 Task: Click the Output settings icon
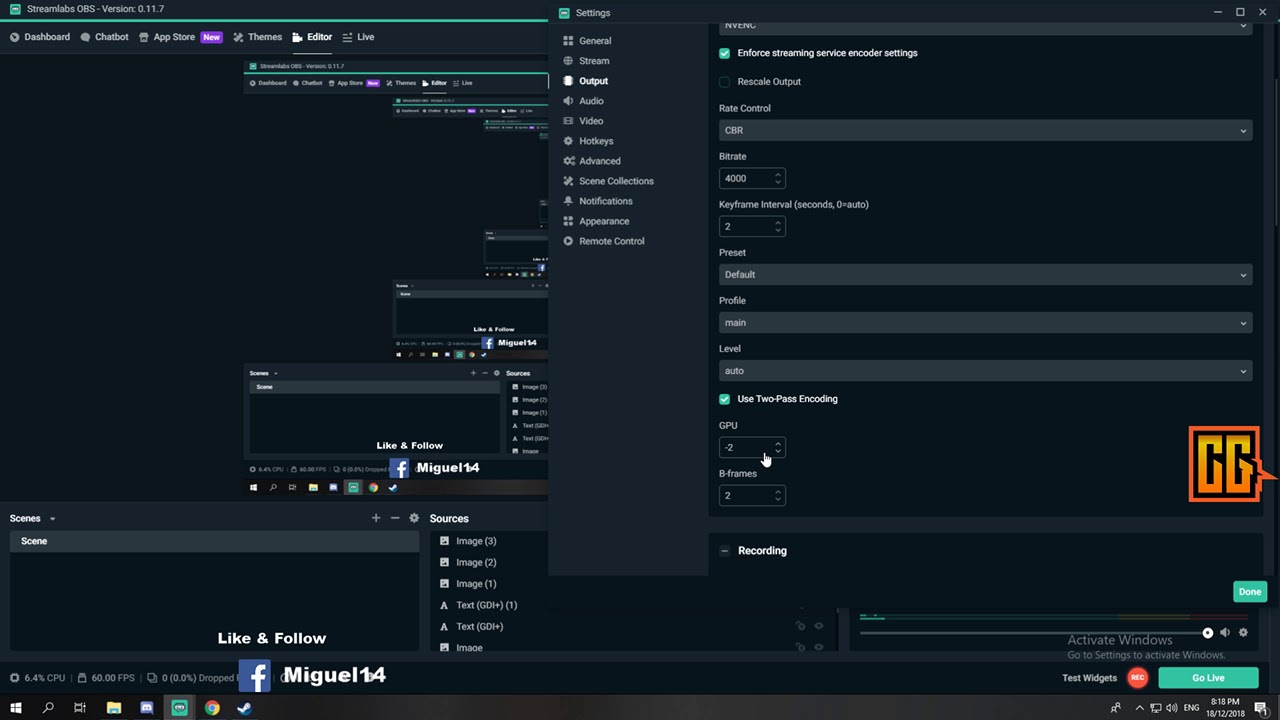coord(568,81)
